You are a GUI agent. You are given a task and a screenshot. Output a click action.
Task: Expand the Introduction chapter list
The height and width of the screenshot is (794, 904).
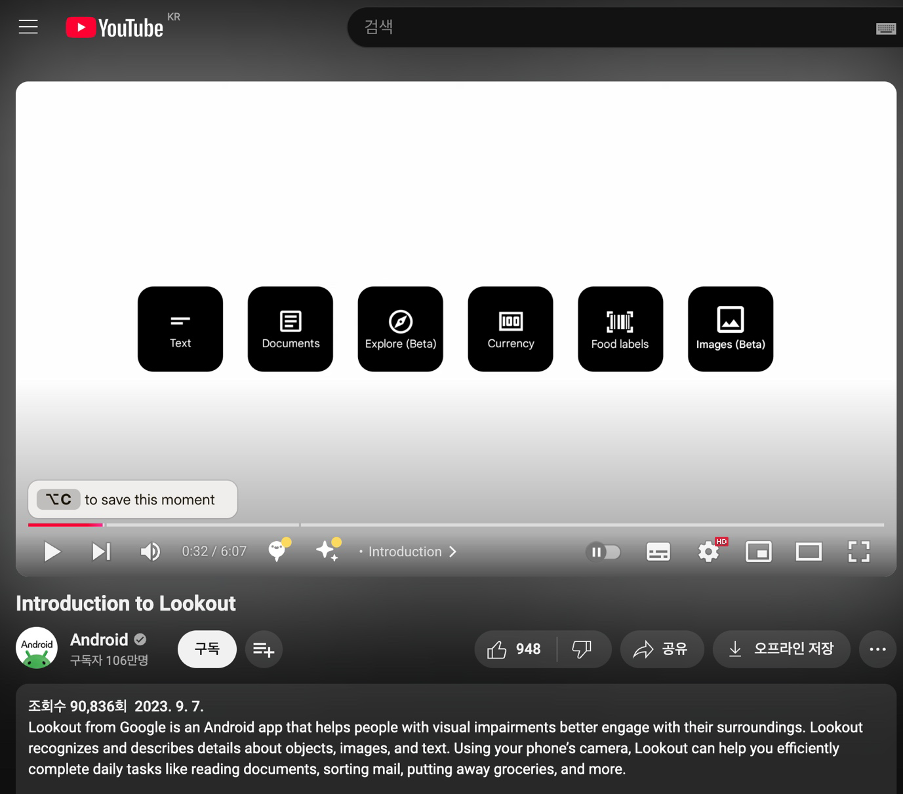[x=408, y=552]
